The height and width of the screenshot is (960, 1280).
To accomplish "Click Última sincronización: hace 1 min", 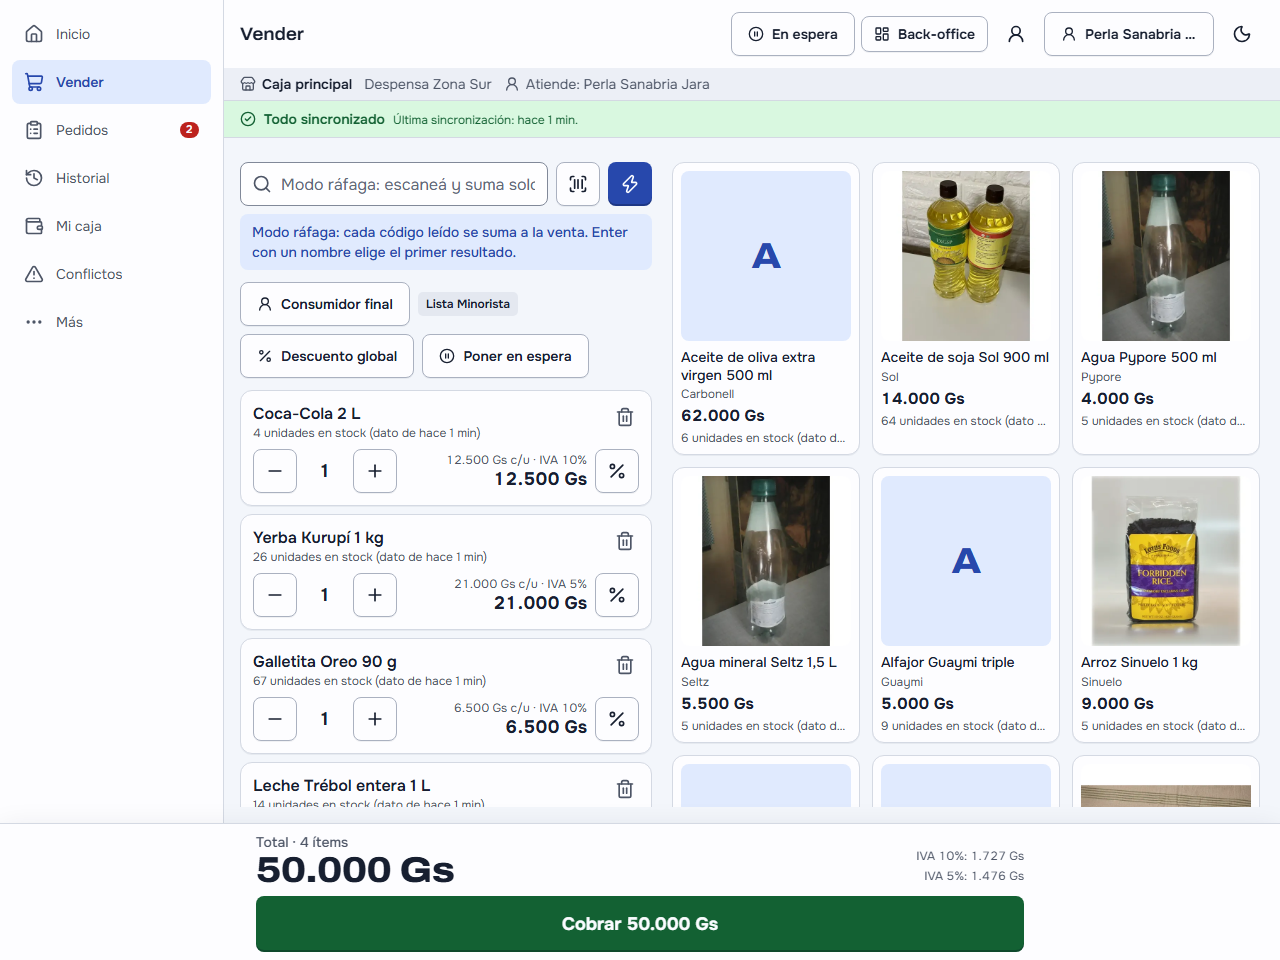I will coord(485,120).
